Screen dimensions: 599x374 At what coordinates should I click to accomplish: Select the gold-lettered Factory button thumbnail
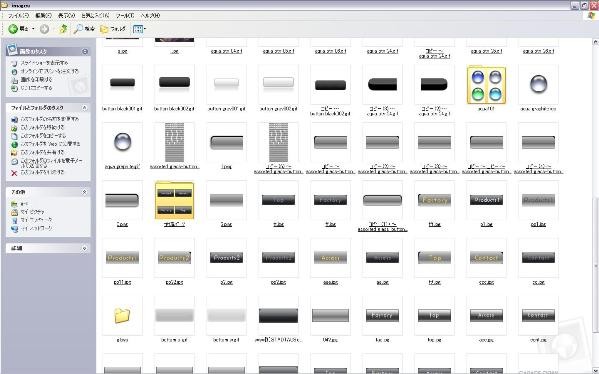coord(434,200)
